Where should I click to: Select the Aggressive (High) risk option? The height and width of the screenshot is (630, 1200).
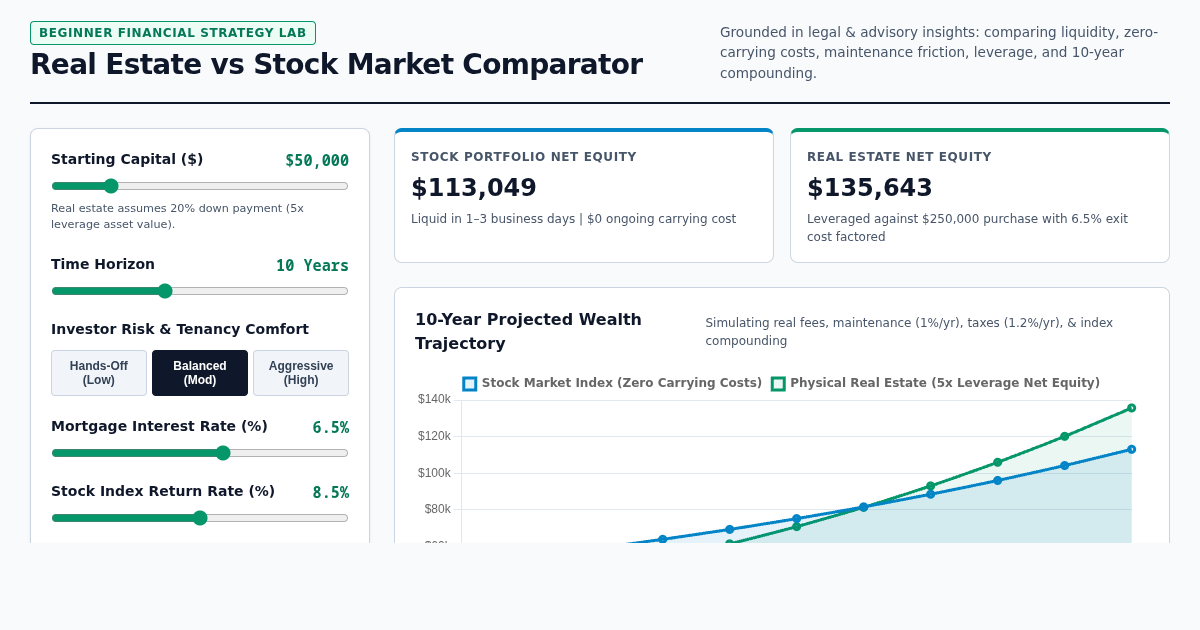pyautogui.click(x=301, y=373)
